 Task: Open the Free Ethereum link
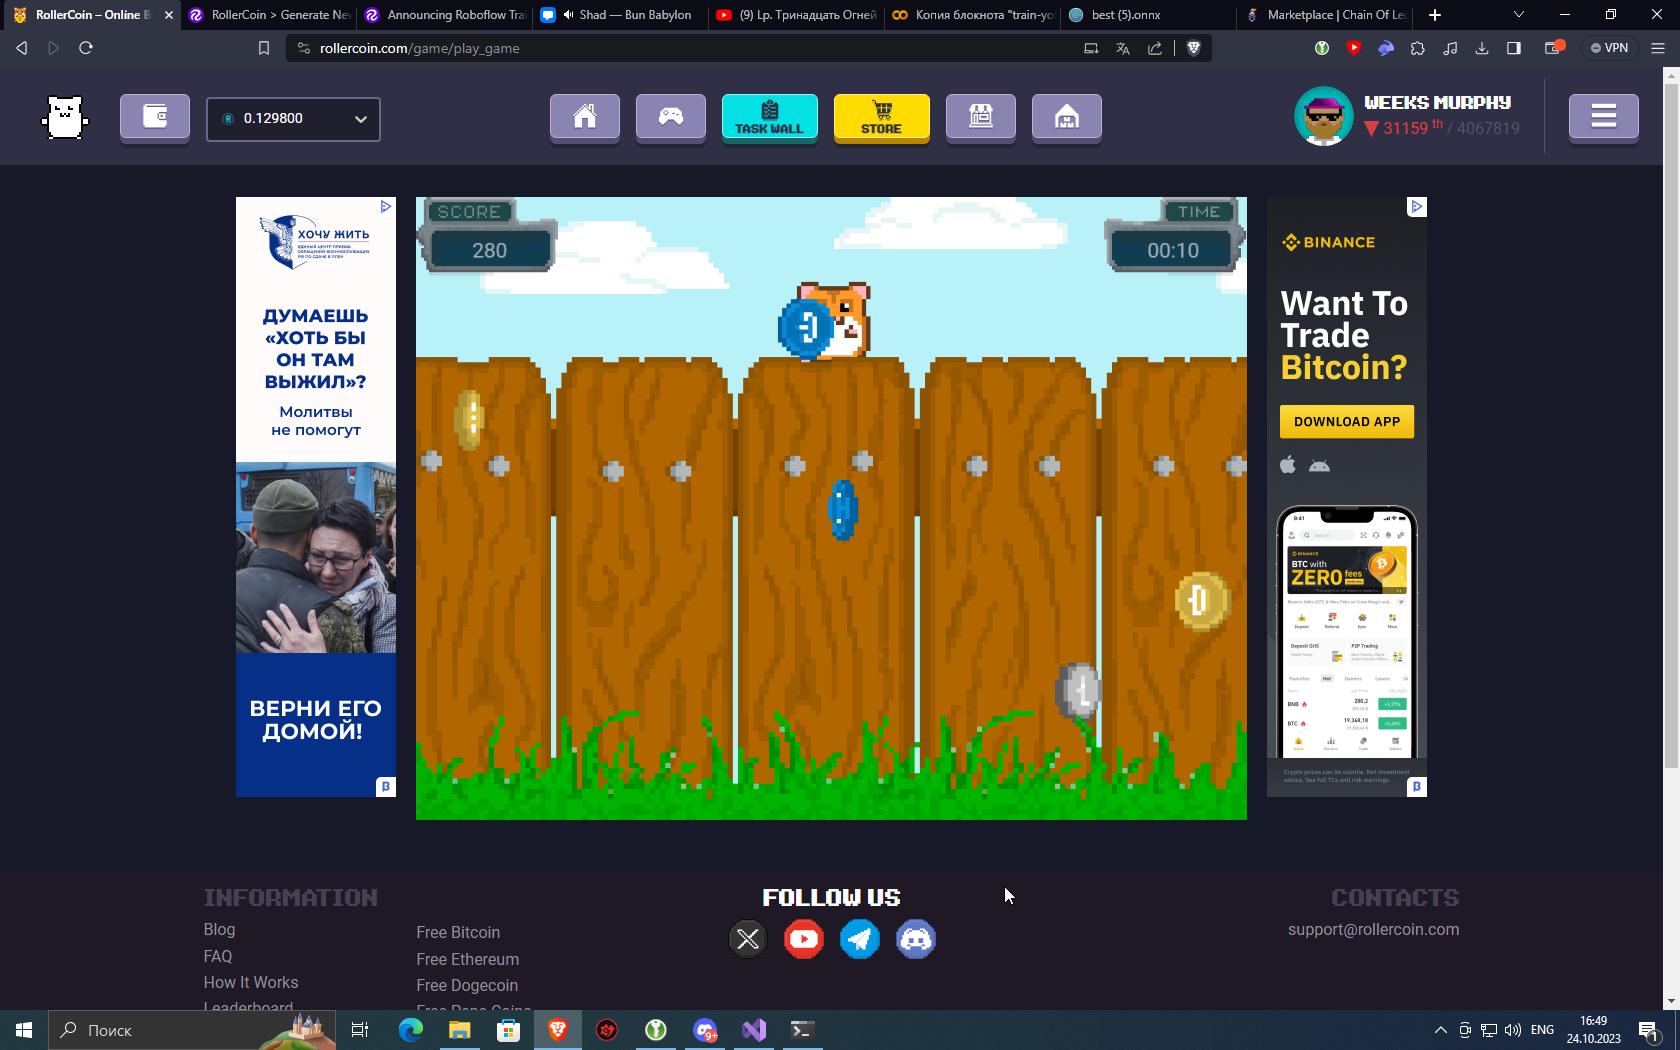[x=467, y=959]
